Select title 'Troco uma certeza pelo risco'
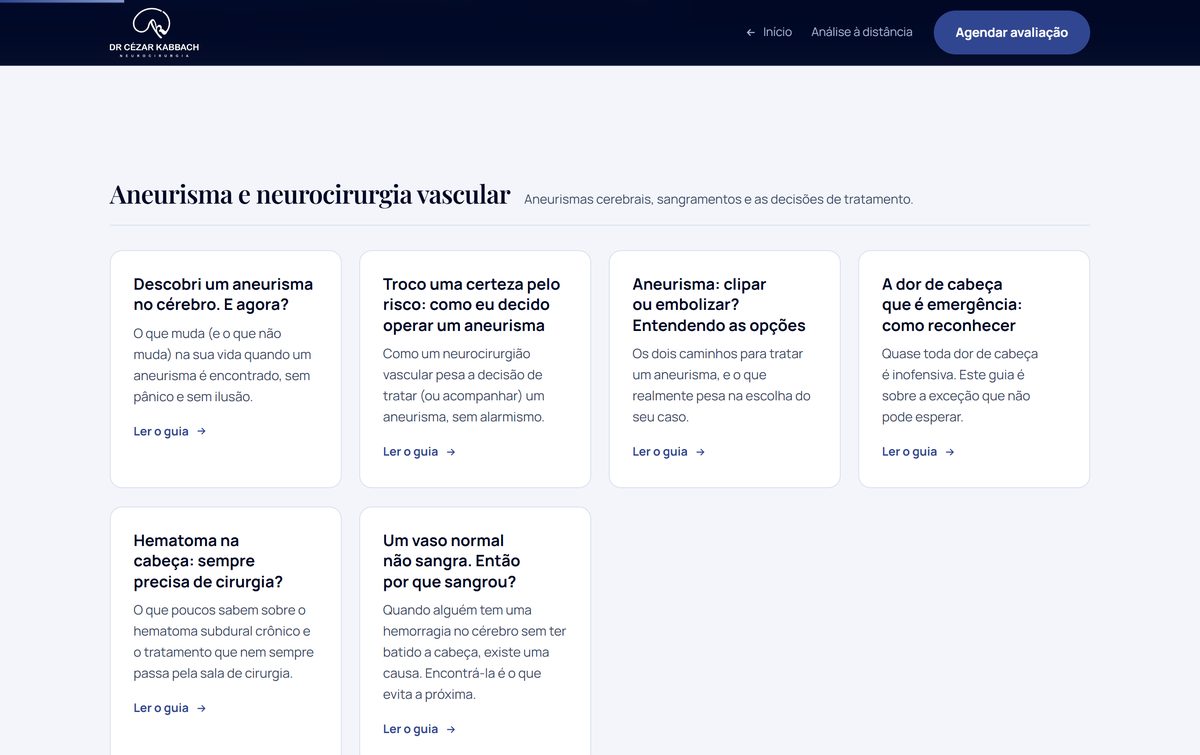The image size is (1200, 755). (472, 305)
